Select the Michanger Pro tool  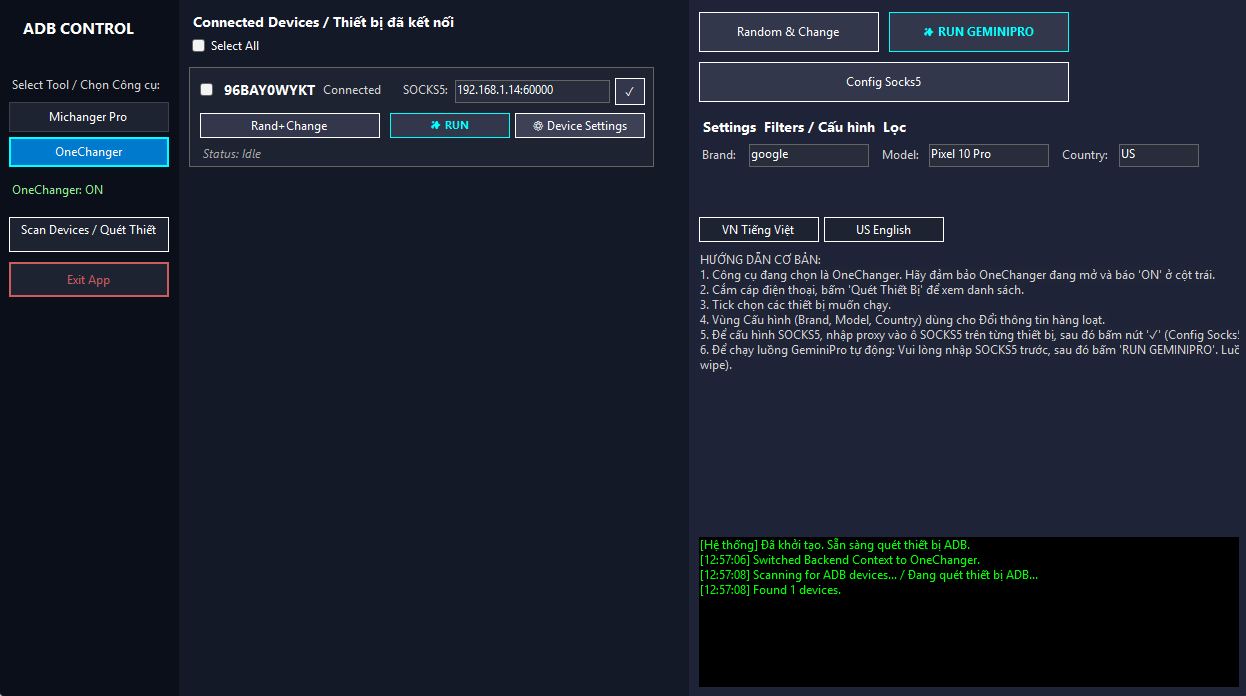pyautogui.click(x=89, y=117)
